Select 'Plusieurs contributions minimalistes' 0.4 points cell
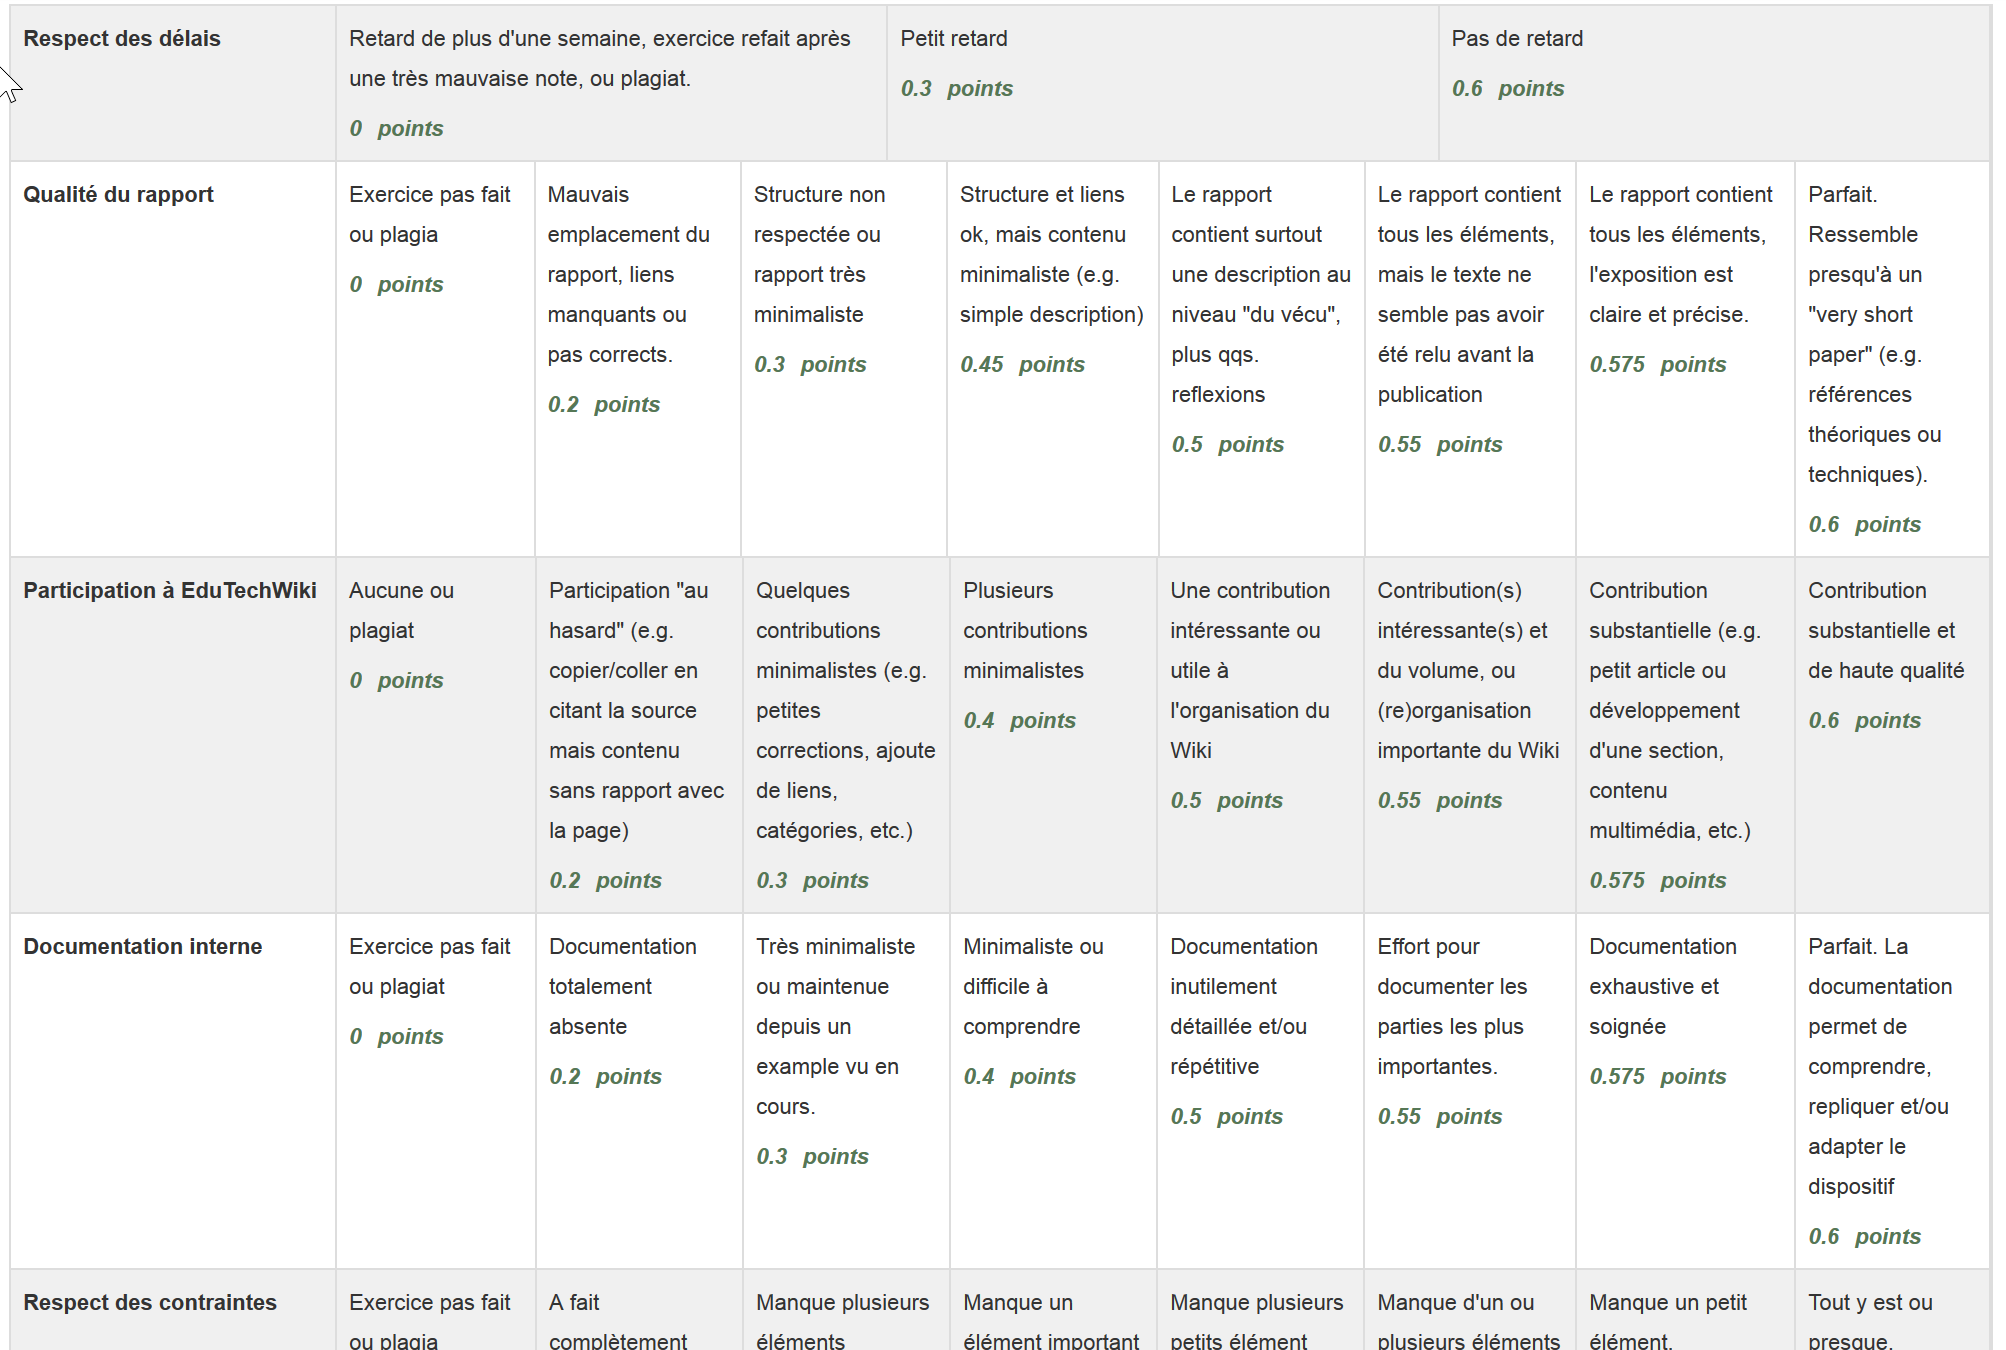Viewport: 2006px width, 1350px height. (x=1053, y=735)
